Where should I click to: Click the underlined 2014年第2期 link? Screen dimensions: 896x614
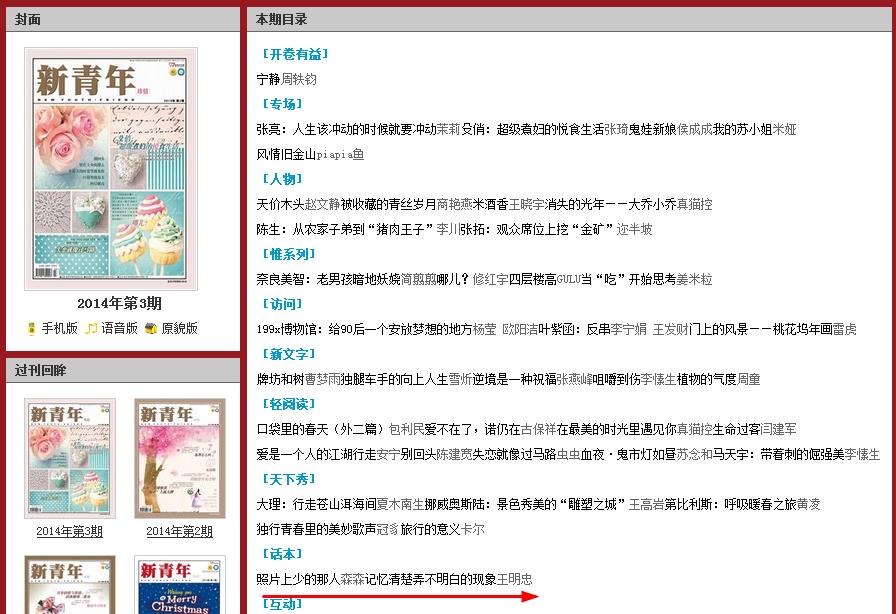pyautogui.click(x=179, y=532)
